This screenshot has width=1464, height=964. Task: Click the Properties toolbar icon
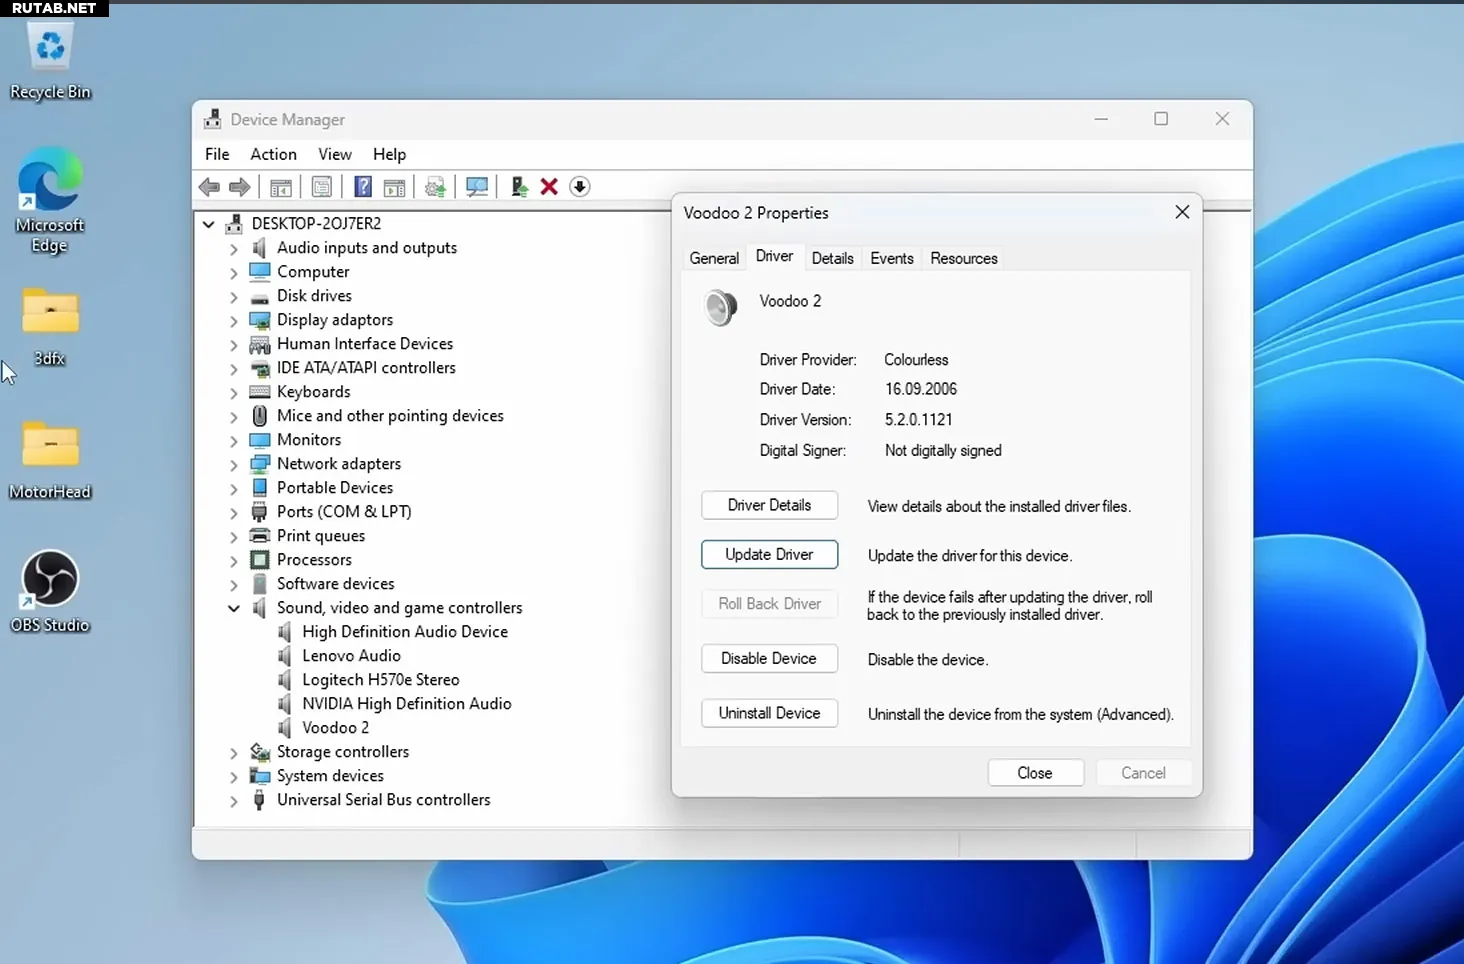pos(322,187)
